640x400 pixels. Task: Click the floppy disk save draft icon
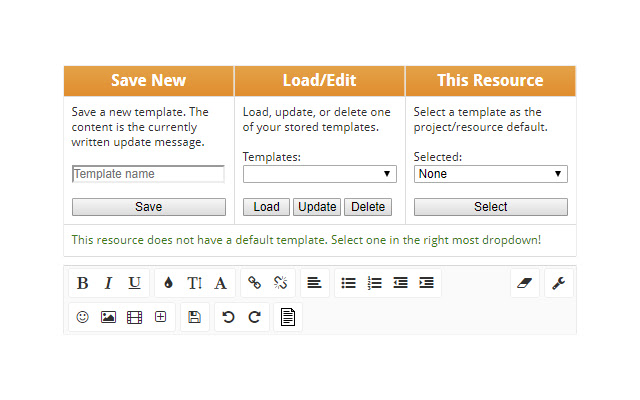click(x=194, y=317)
